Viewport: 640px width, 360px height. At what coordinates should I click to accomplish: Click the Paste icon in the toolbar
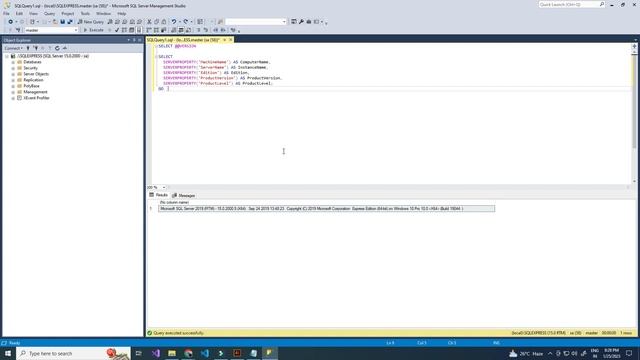click(x=164, y=22)
